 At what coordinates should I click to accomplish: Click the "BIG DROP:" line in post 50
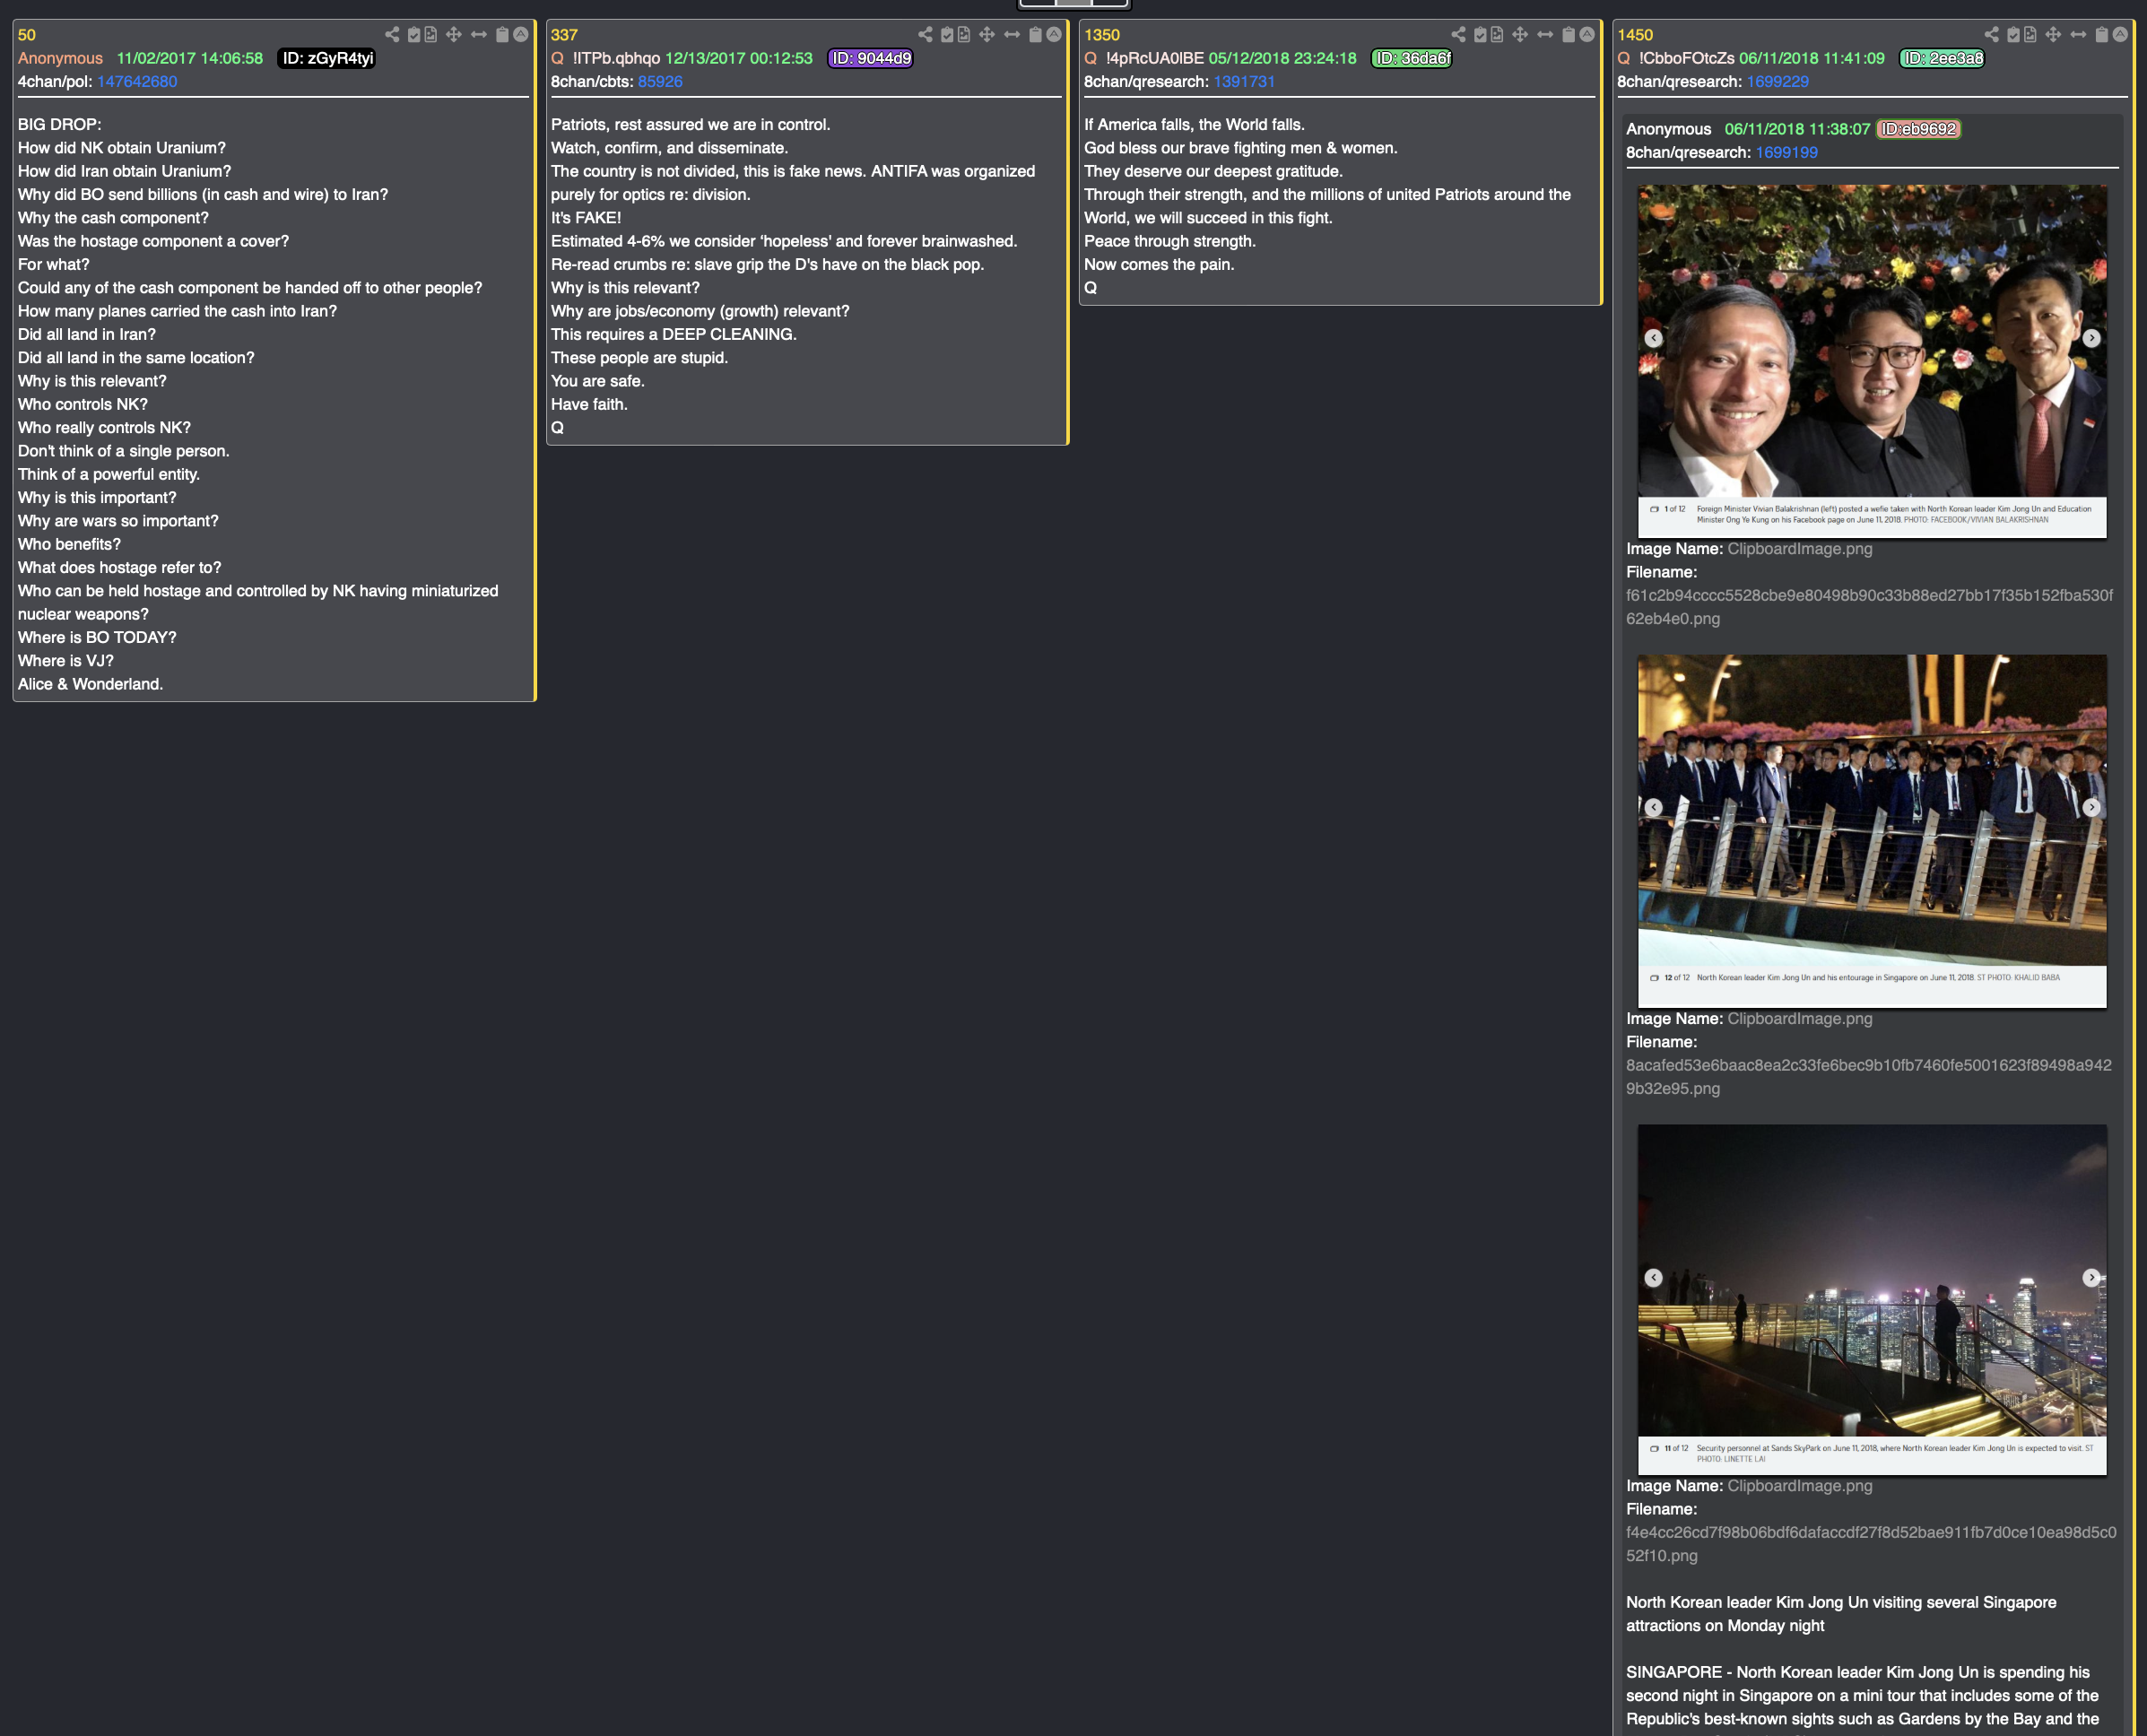[59, 124]
